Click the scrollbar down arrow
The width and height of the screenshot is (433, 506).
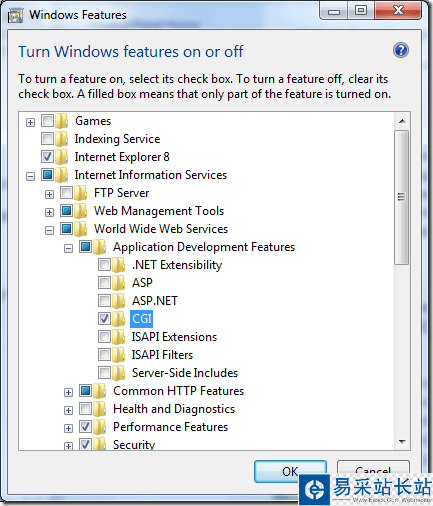[x=402, y=442]
